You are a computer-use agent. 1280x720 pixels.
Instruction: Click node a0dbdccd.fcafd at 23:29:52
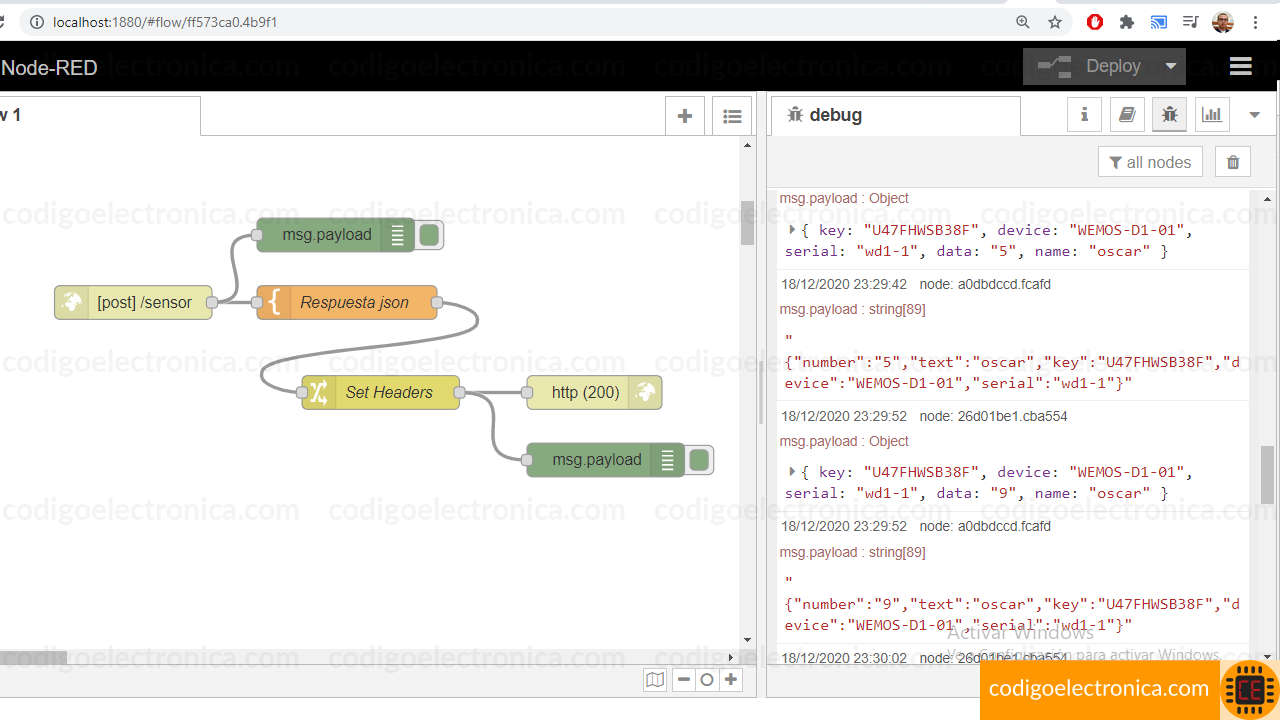(x=985, y=526)
